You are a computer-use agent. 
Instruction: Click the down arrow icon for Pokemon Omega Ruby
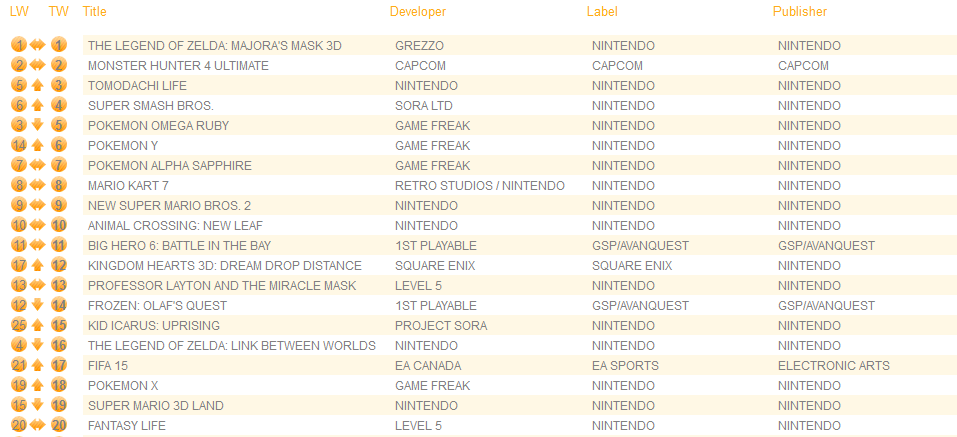(37, 125)
